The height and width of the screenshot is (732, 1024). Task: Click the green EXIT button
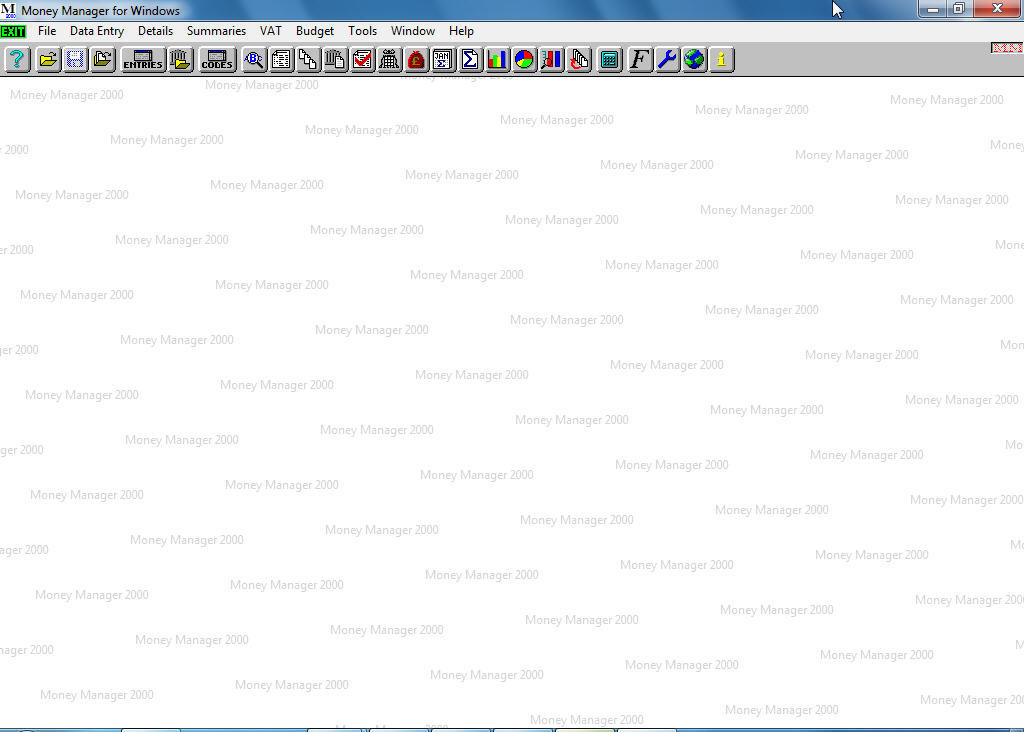[13, 31]
